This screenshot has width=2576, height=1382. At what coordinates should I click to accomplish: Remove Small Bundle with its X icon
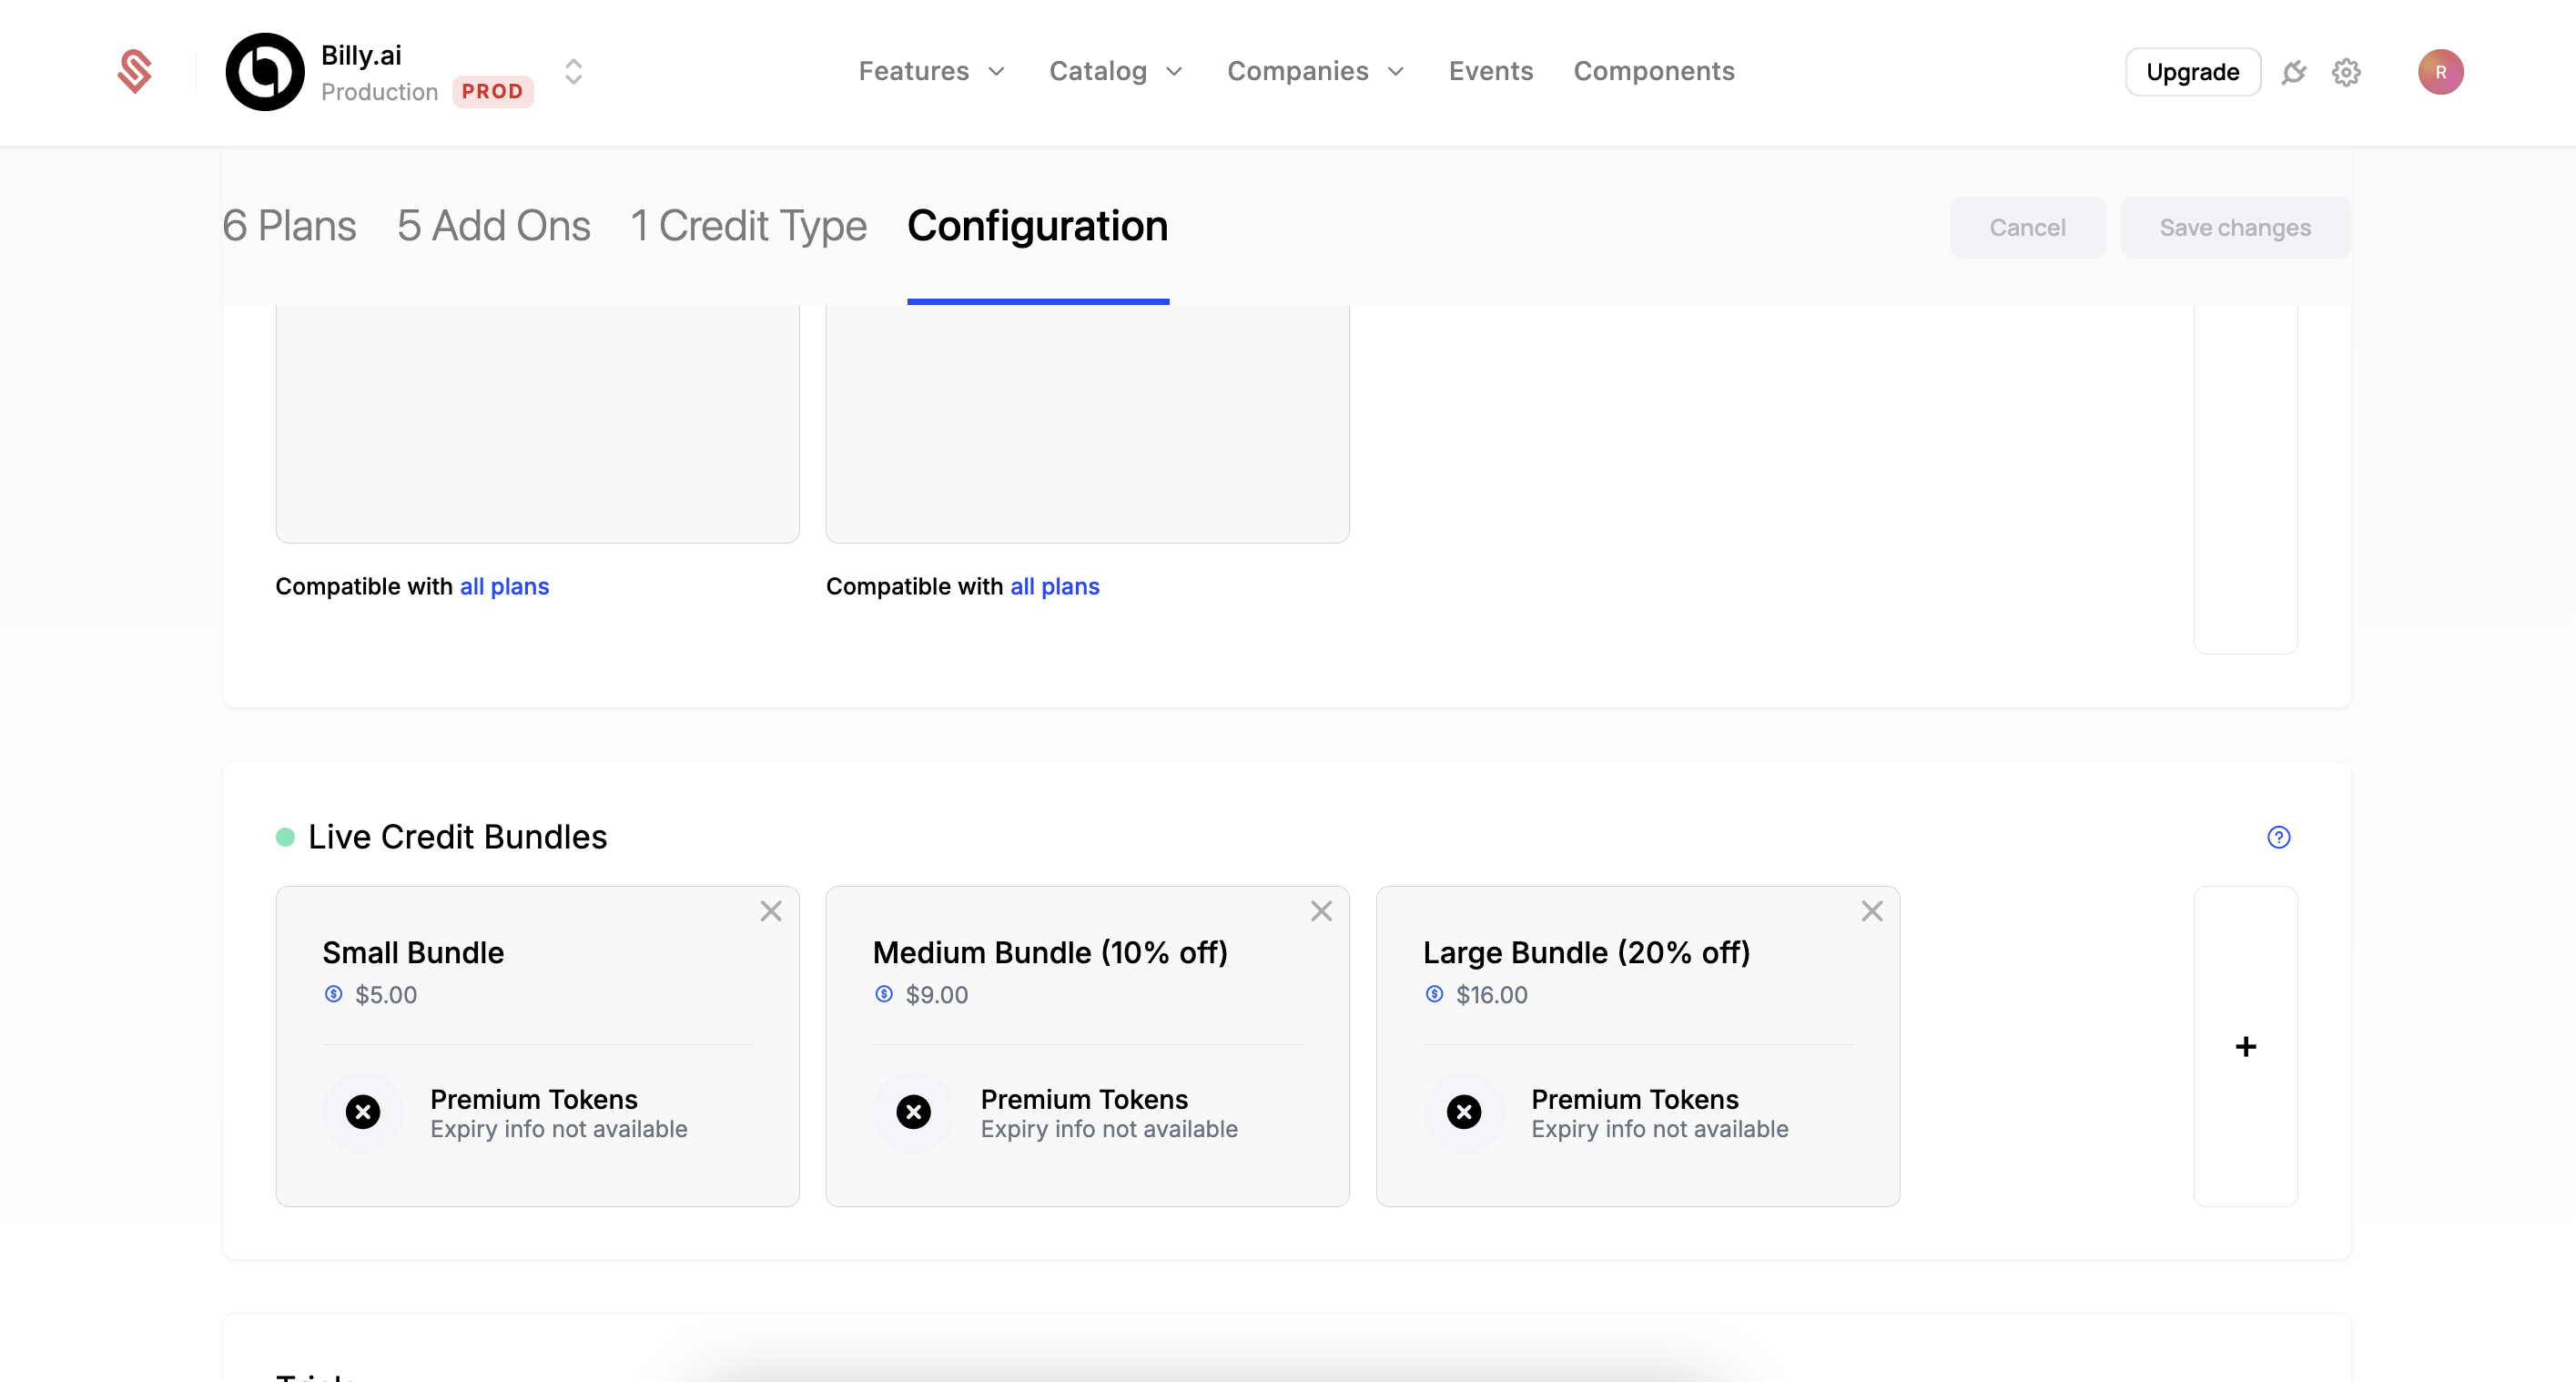770,911
